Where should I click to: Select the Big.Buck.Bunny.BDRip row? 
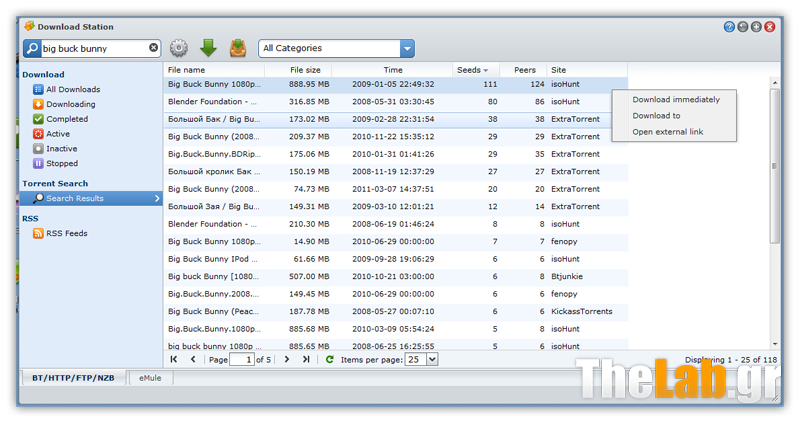click(396, 154)
